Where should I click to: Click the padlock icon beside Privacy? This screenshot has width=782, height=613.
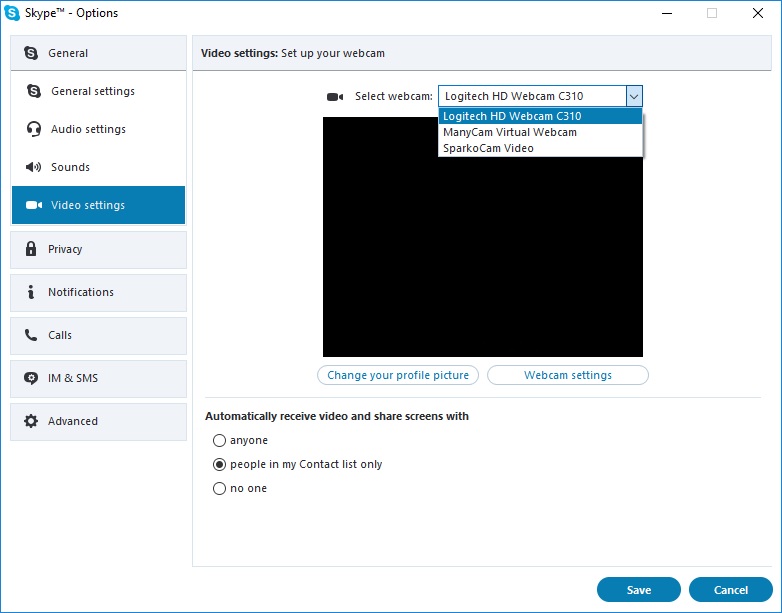pos(31,248)
